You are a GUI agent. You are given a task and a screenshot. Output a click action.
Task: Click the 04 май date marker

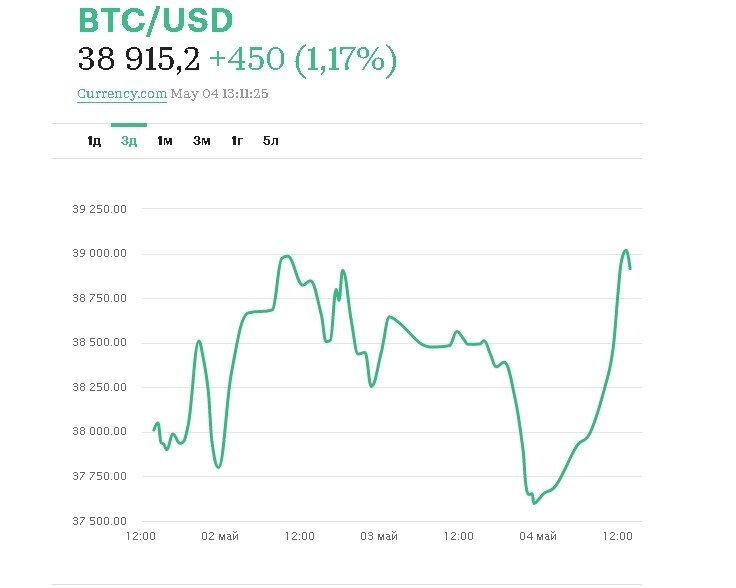[x=539, y=537]
